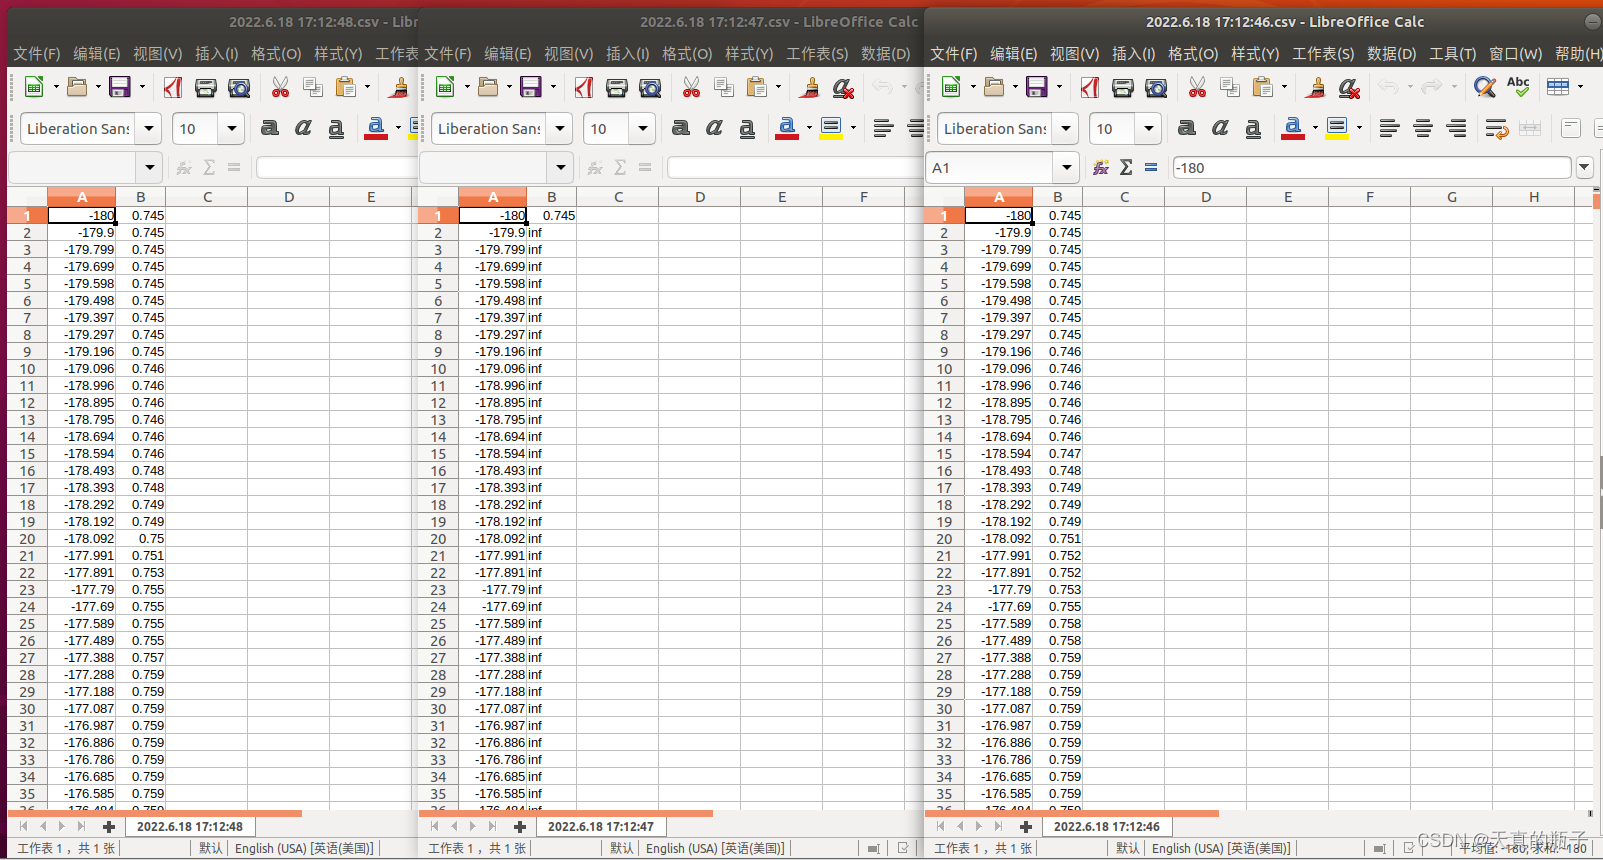Click Save floppy icon in 17:12:46 window
Viewport: 1603px width, 860px height.
1037,87
